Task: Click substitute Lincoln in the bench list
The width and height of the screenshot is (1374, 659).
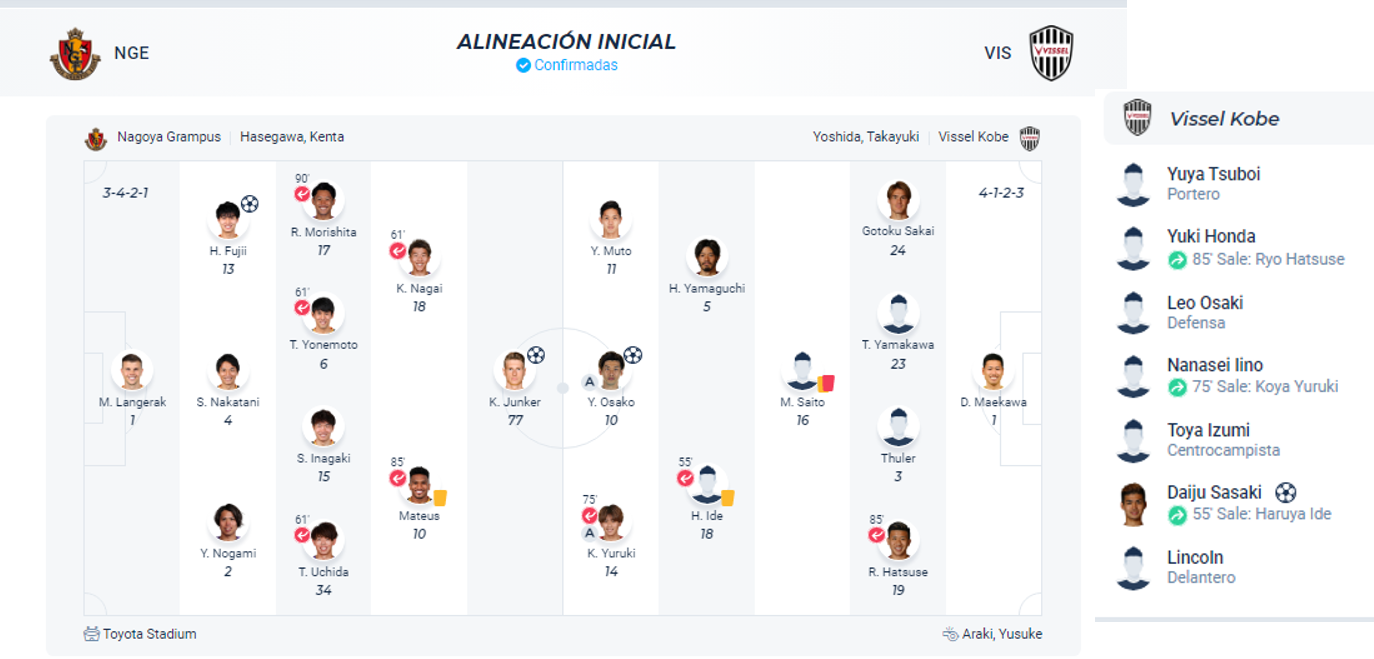Action: coord(1195,558)
